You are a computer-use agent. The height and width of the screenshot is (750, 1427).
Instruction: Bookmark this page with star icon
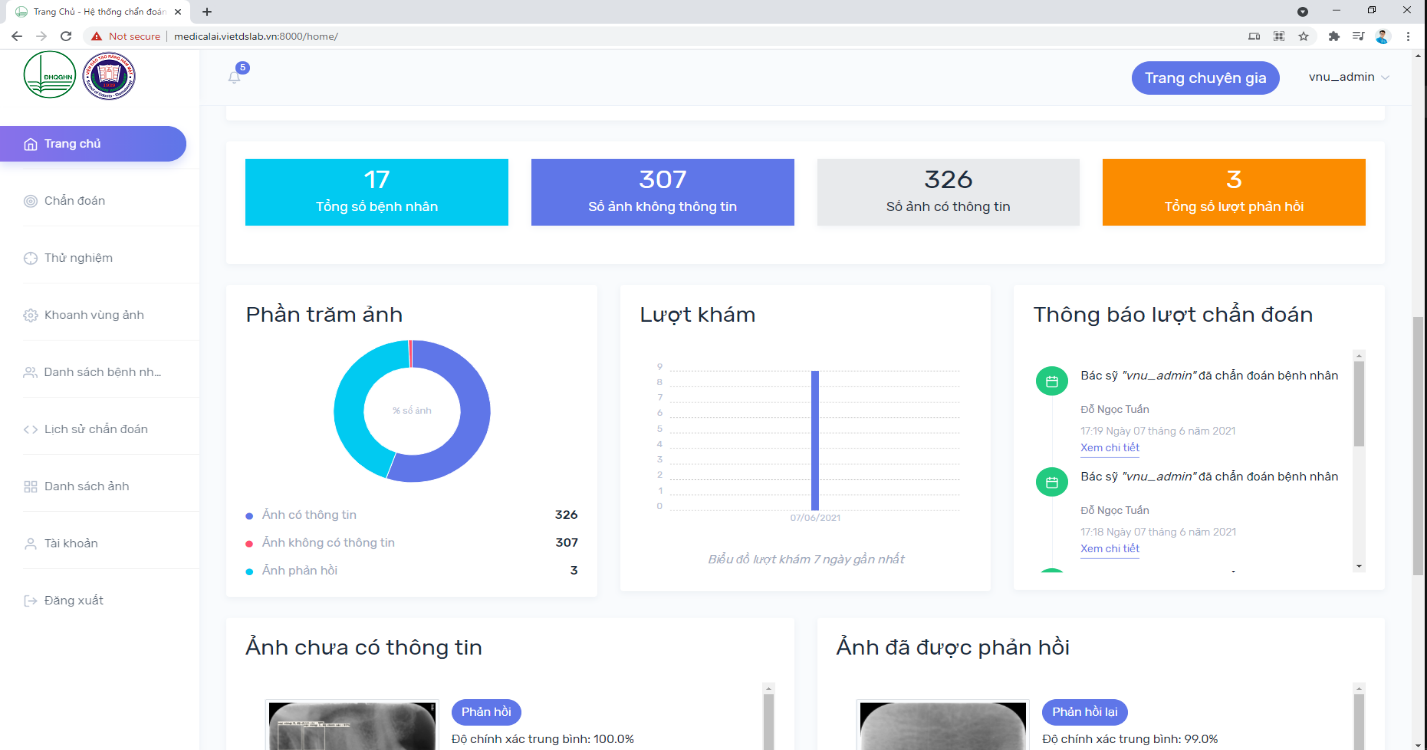tap(1304, 36)
